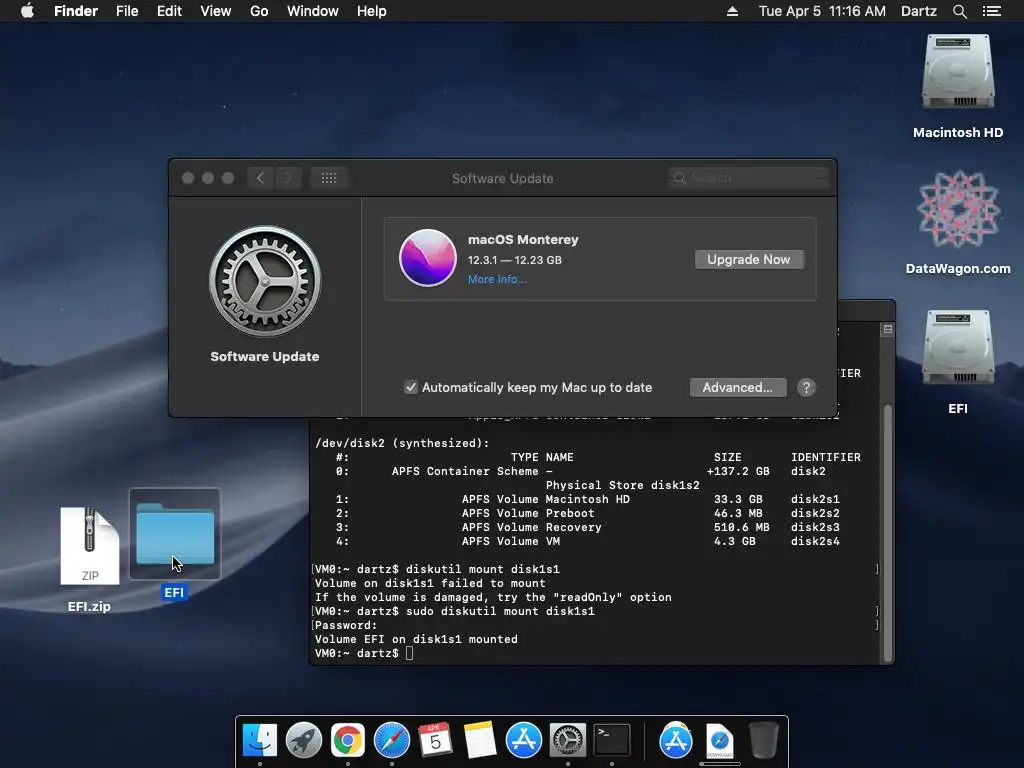The image size is (1024, 768).
Task: Open Terminal icon in the Dock
Action: point(611,741)
